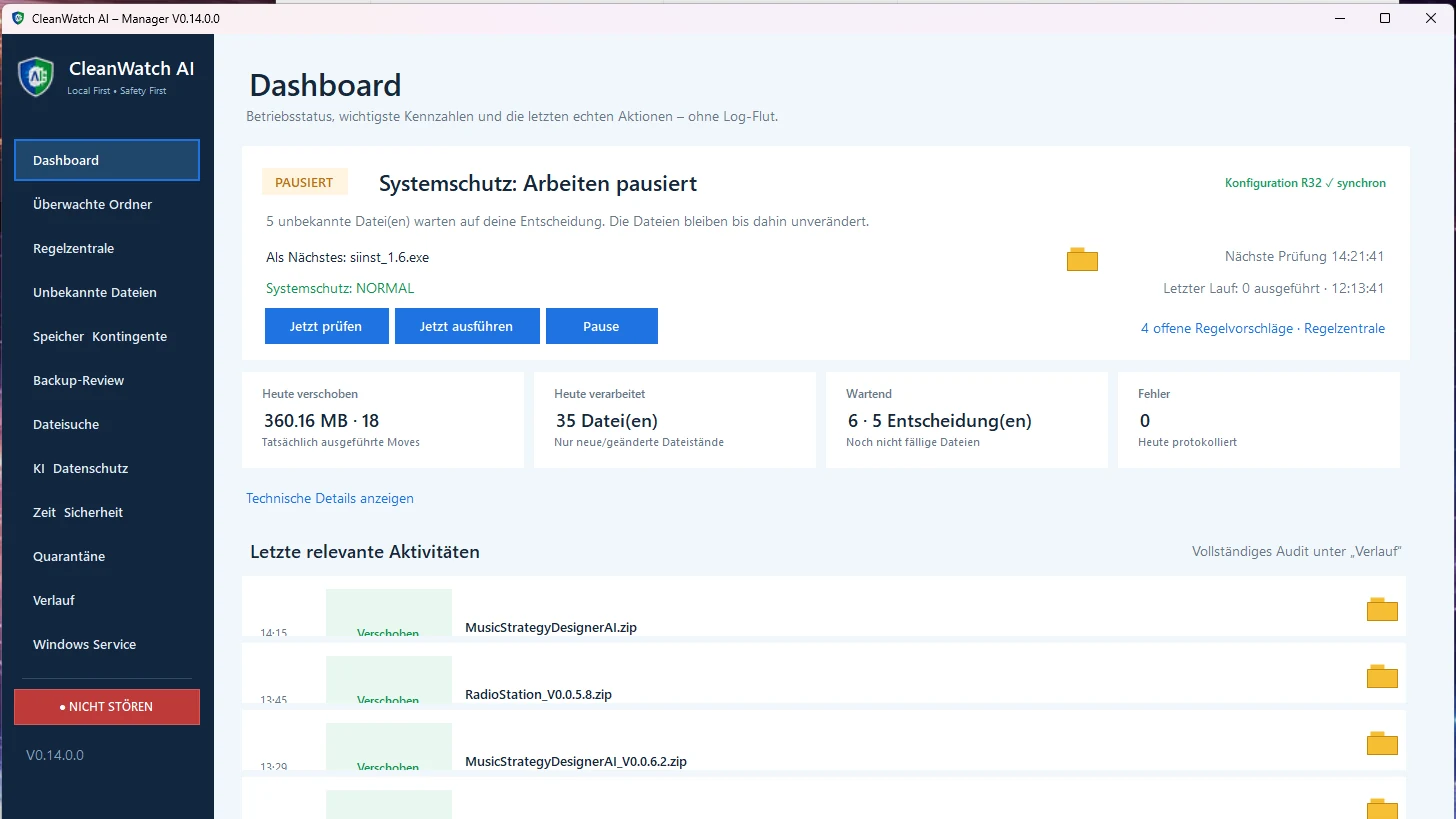Click the Jetzt prüfen button
Viewport: 1456px width, 819px height.
click(x=326, y=326)
